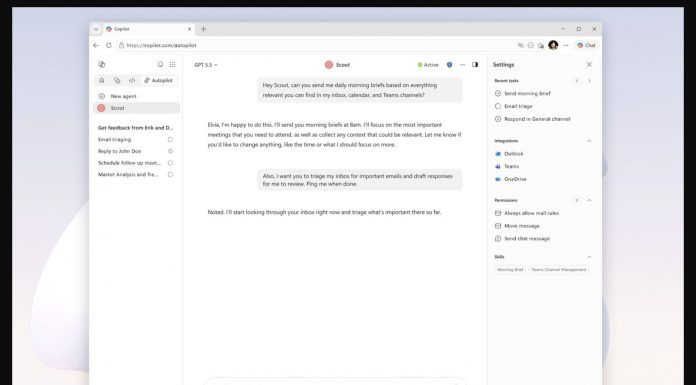Click the OneDrive integration icon

(x=498, y=179)
